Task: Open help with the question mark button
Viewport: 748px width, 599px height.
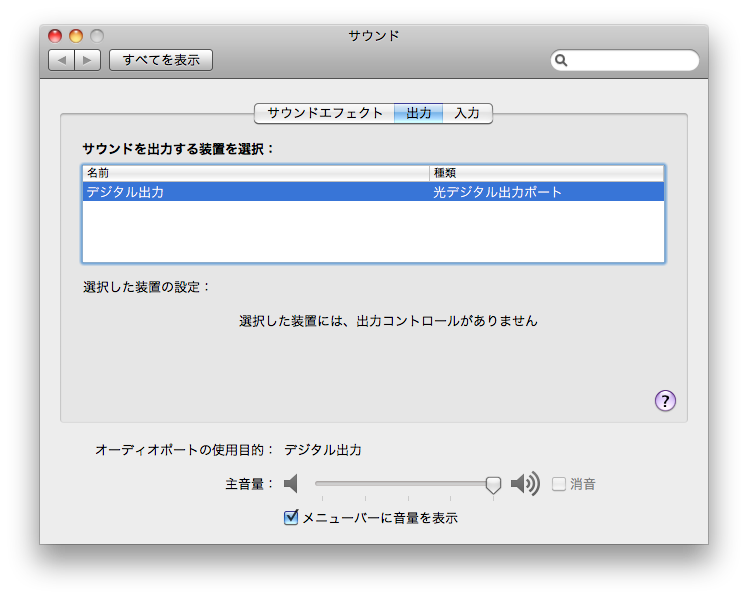Action: [665, 401]
